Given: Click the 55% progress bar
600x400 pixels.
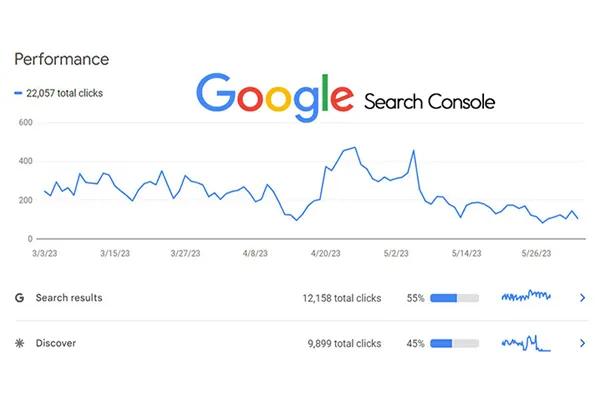Looking at the screenshot, I should point(455,298).
